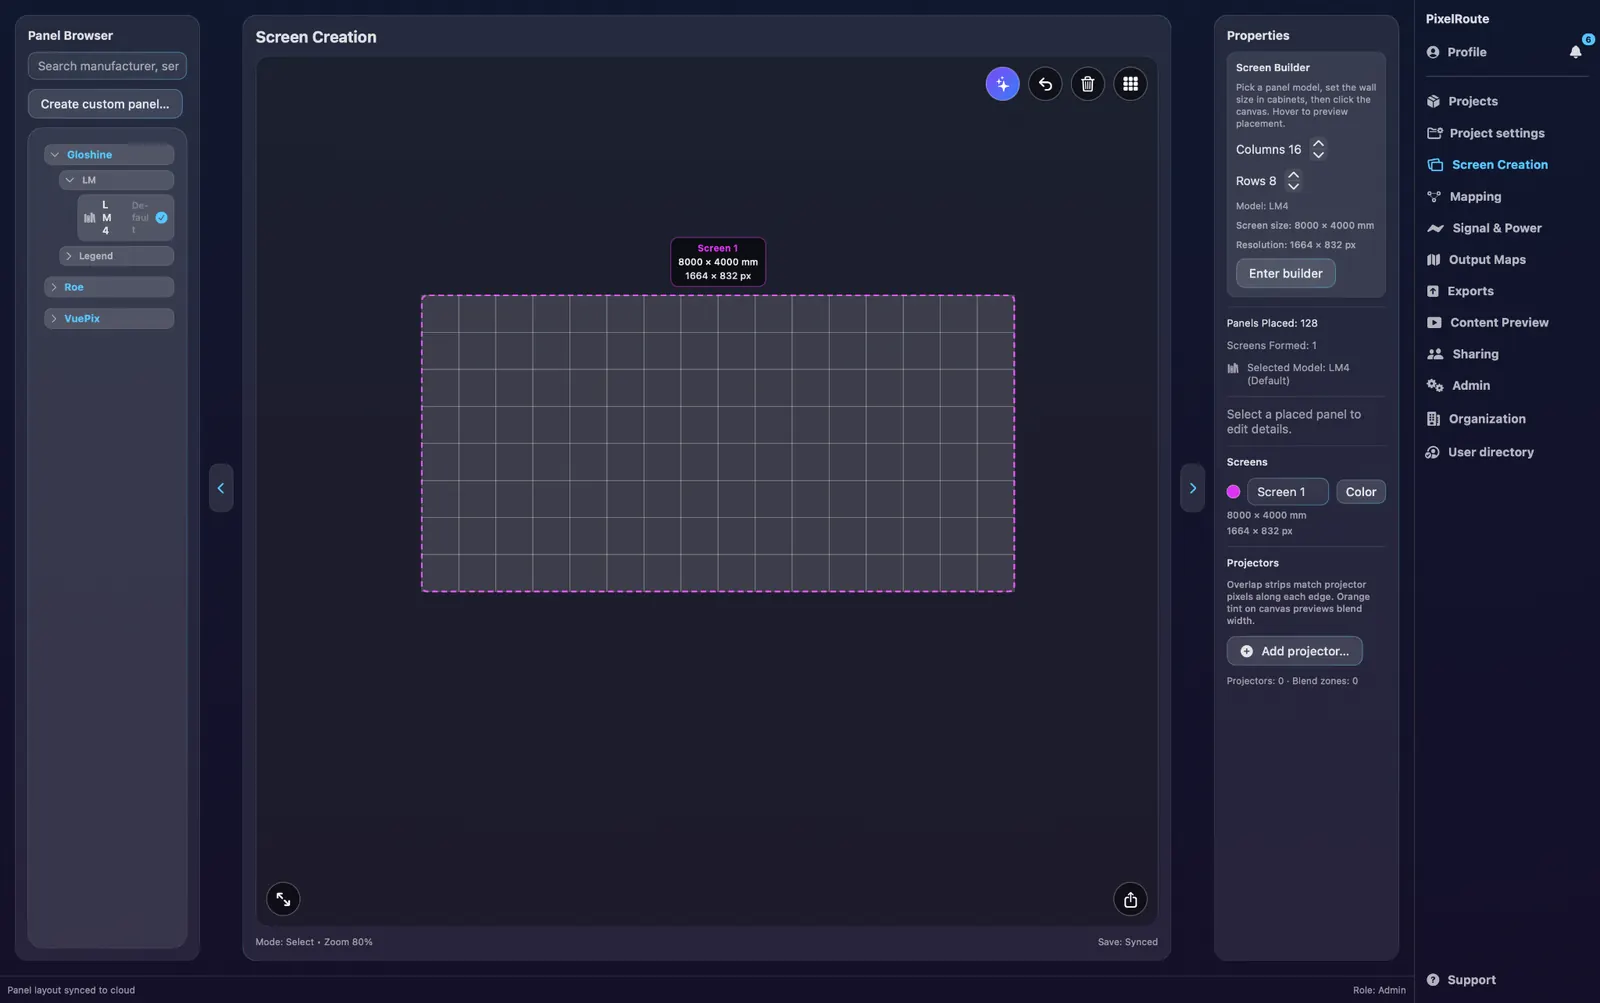Open the Sharing section
This screenshot has width=1600, height=1003.
click(1462, 354)
